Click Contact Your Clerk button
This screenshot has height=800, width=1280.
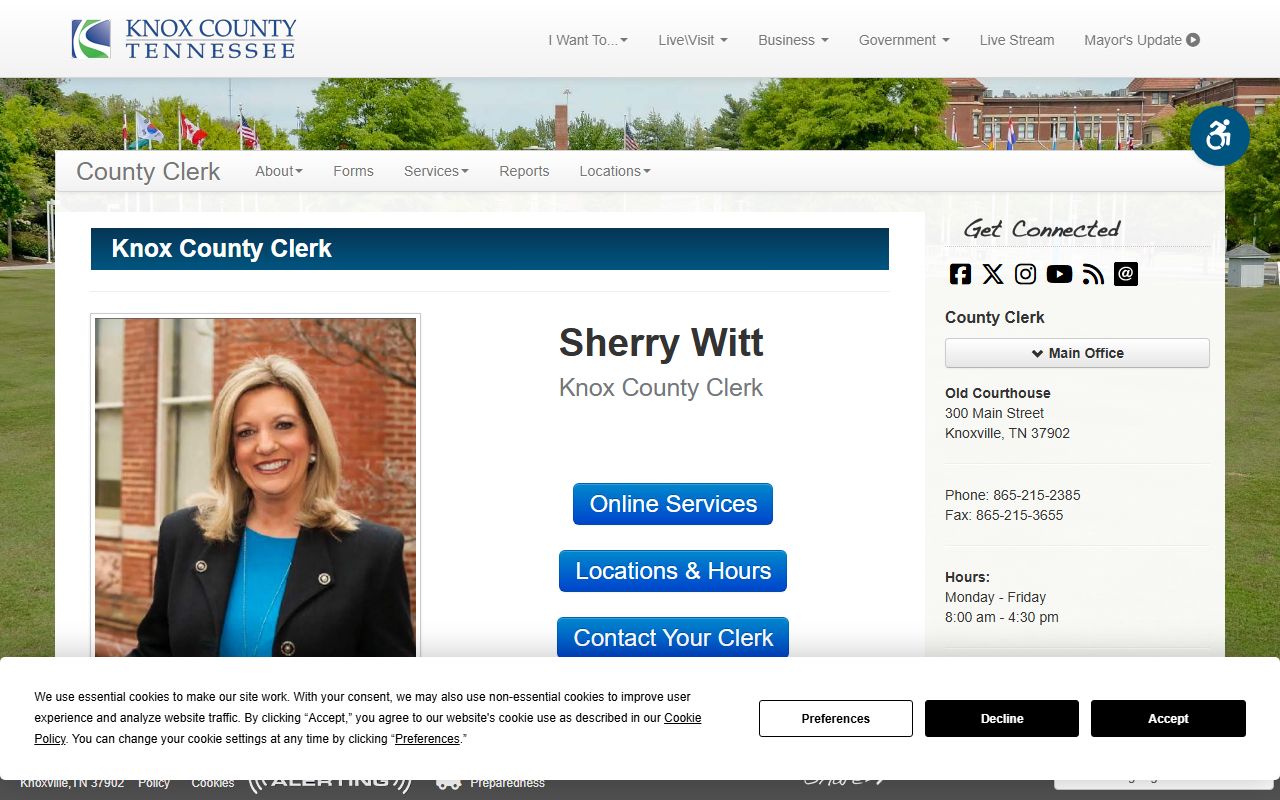pos(673,637)
